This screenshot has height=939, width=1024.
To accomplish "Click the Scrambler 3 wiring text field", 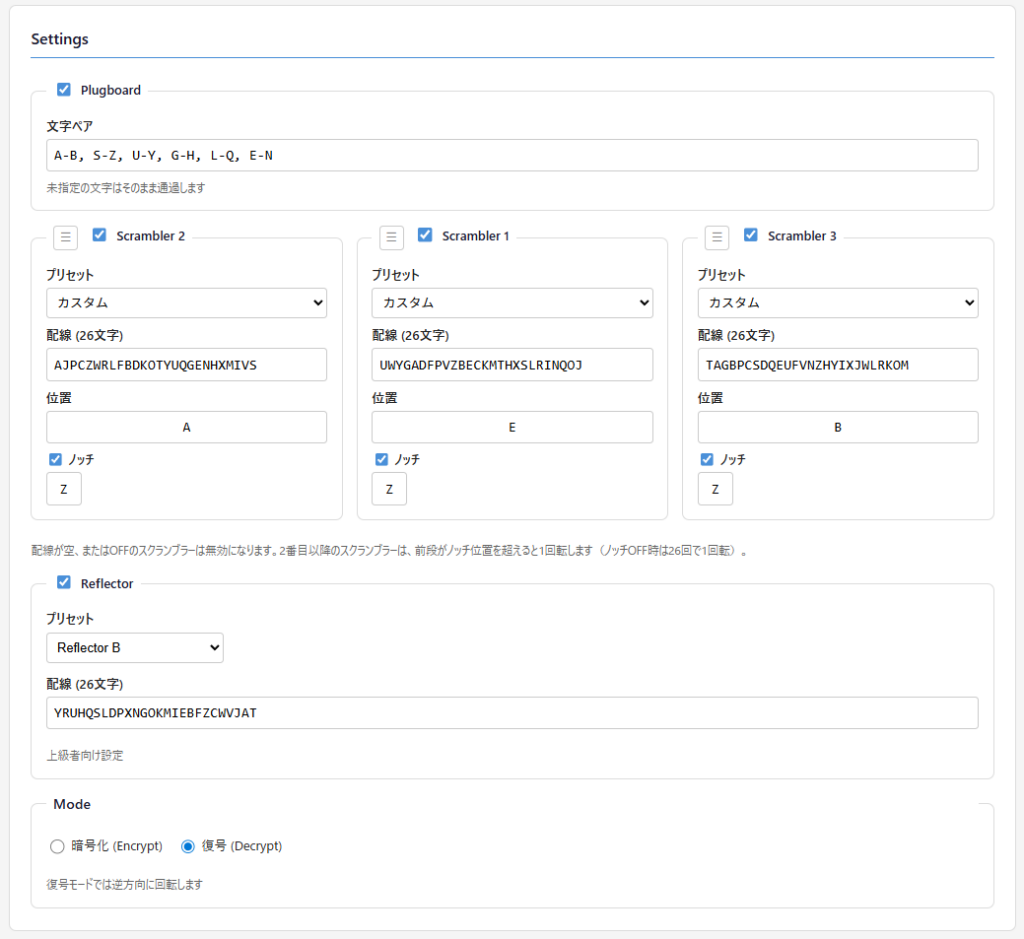I will (838, 365).
